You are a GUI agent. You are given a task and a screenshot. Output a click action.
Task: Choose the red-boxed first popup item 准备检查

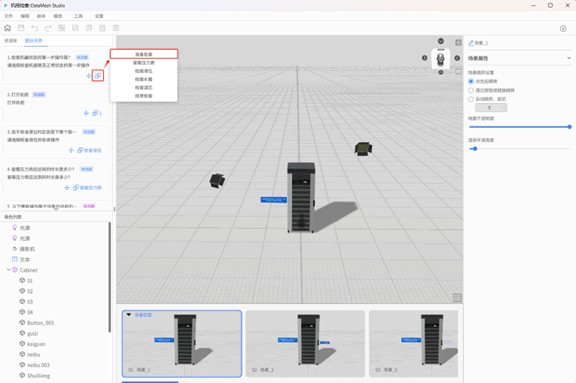point(144,54)
